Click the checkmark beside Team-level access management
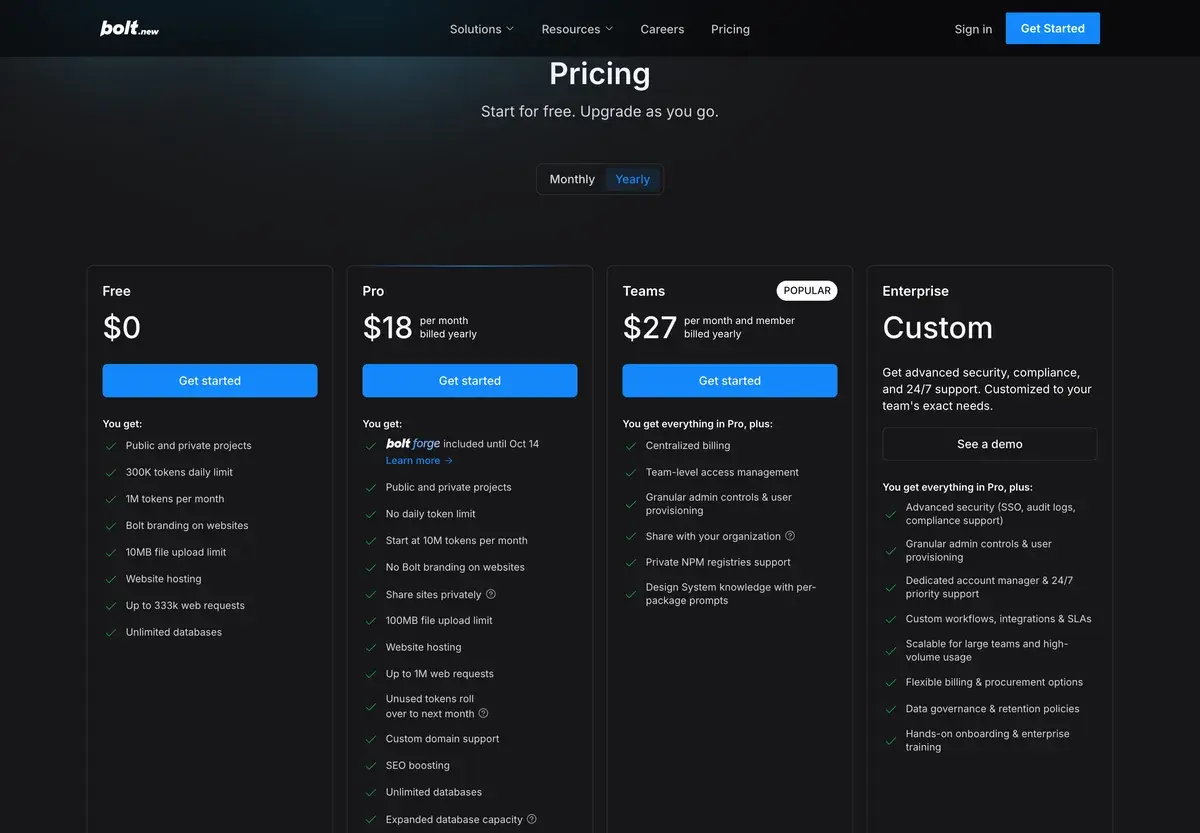1200x833 pixels. pyautogui.click(x=631, y=472)
